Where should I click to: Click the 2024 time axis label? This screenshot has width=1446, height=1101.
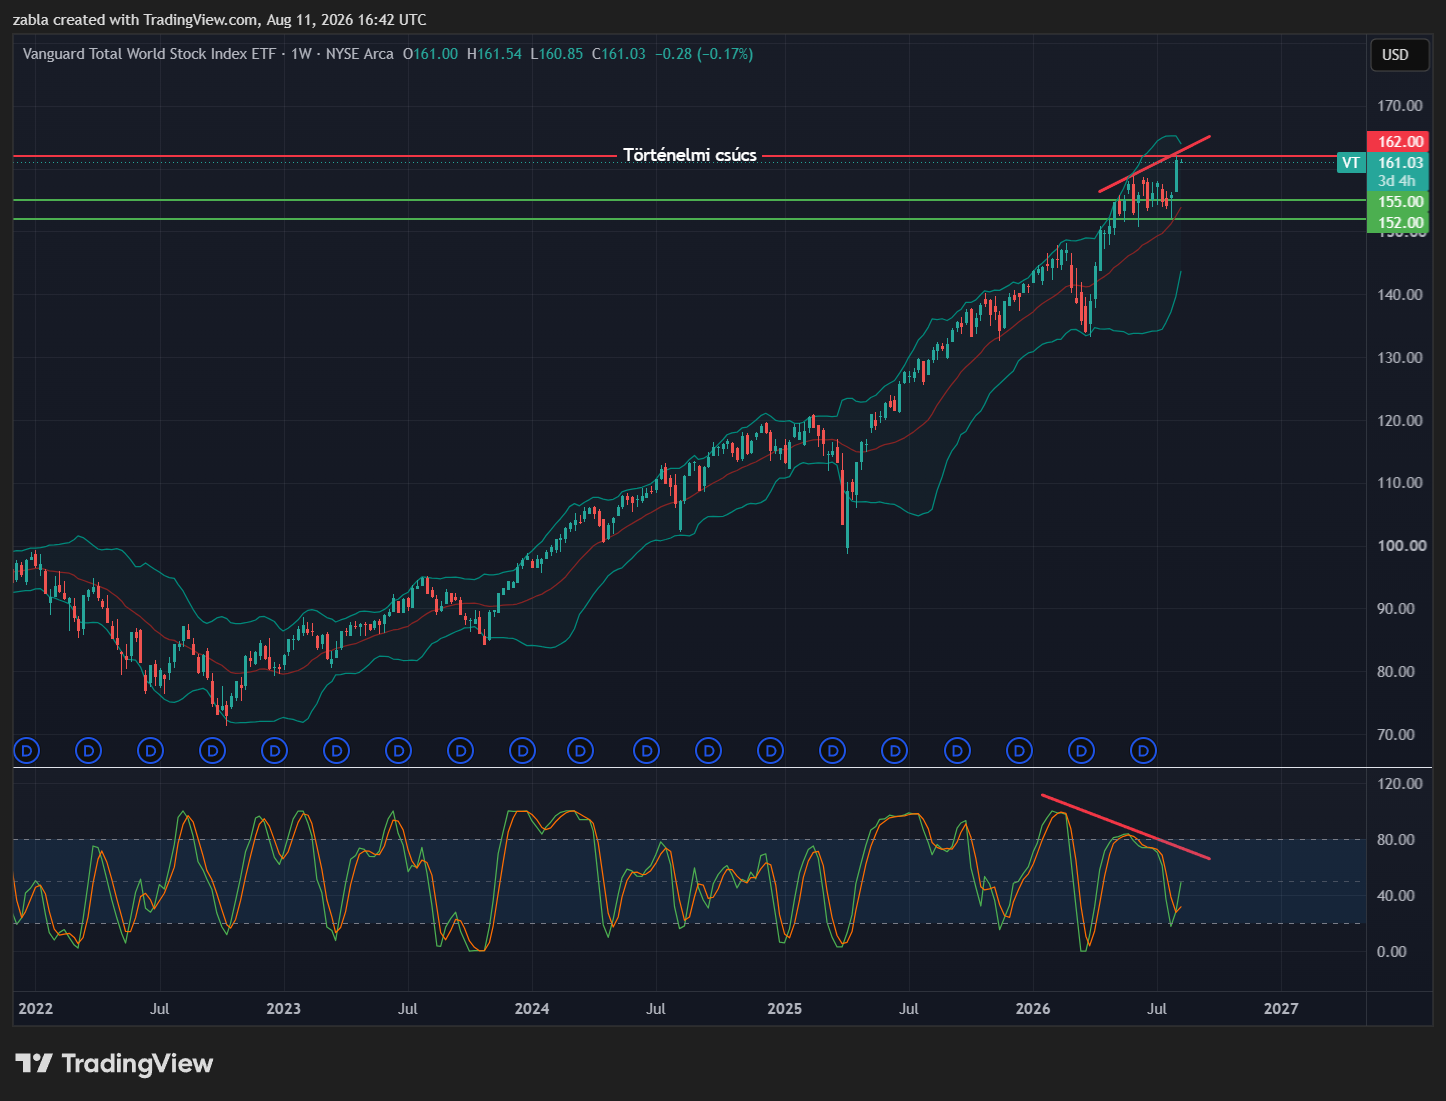(x=532, y=1008)
